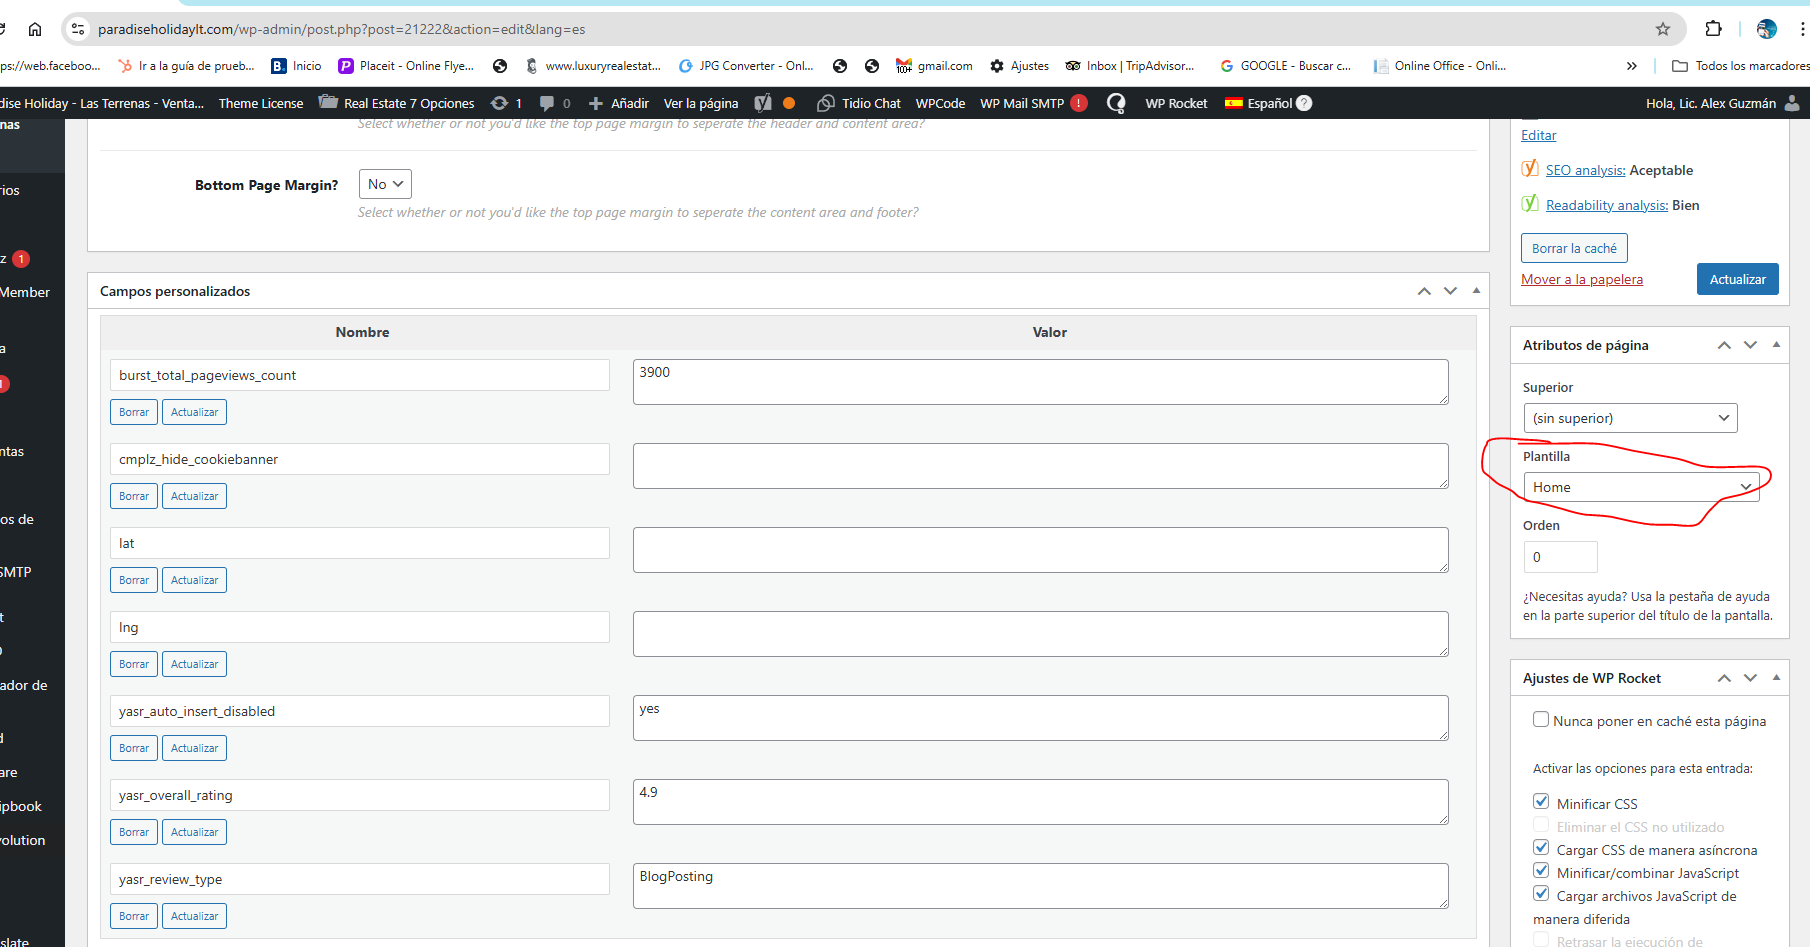Open the Inbox TripAdvisor bookmark
Screen dimensions: 1810x947
[x=1130, y=66]
